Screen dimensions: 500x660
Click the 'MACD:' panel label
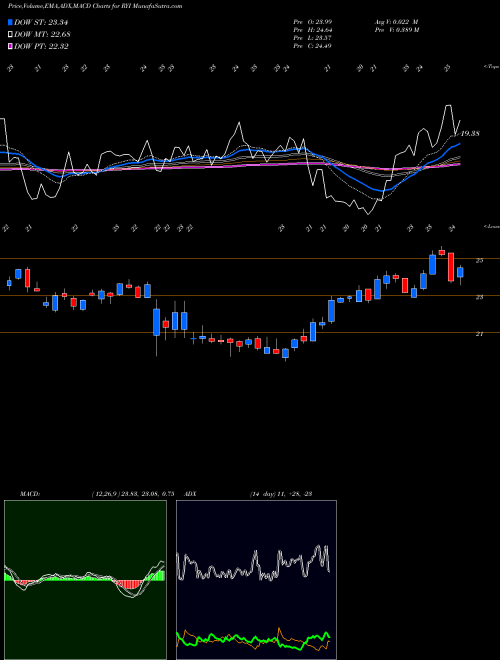pyautogui.click(x=30, y=494)
